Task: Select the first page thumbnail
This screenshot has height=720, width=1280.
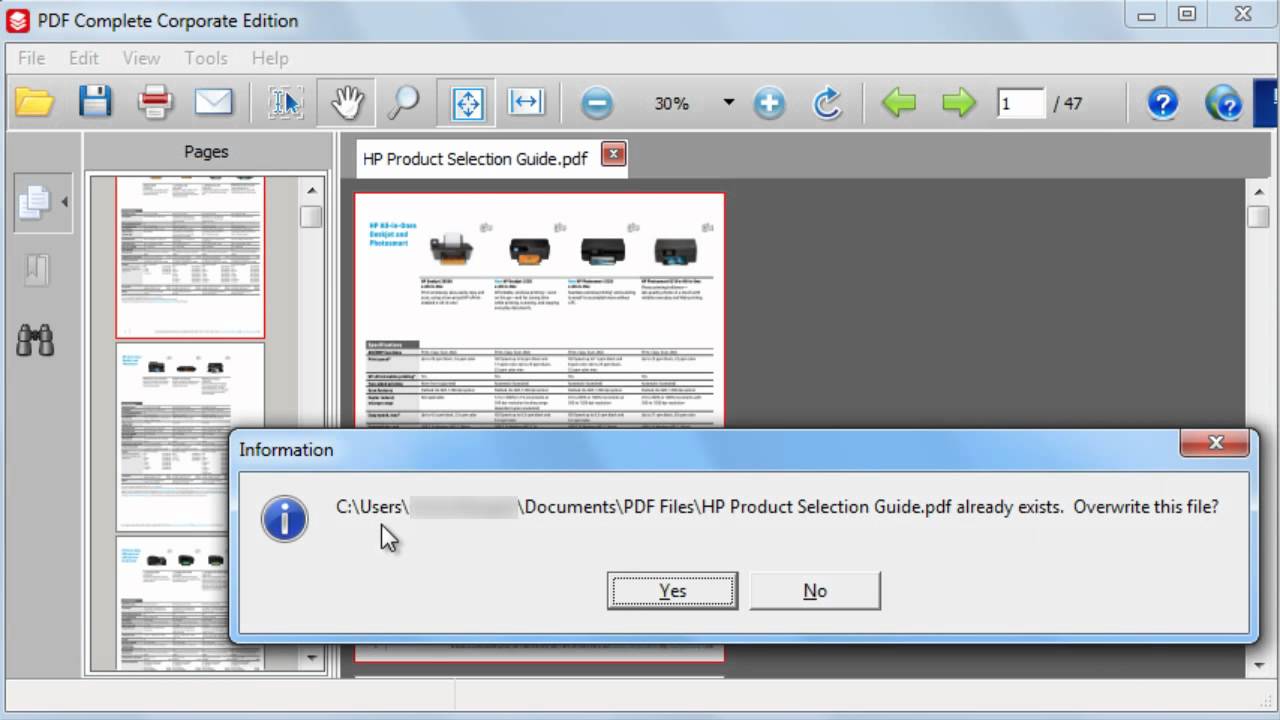Action: tap(190, 257)
